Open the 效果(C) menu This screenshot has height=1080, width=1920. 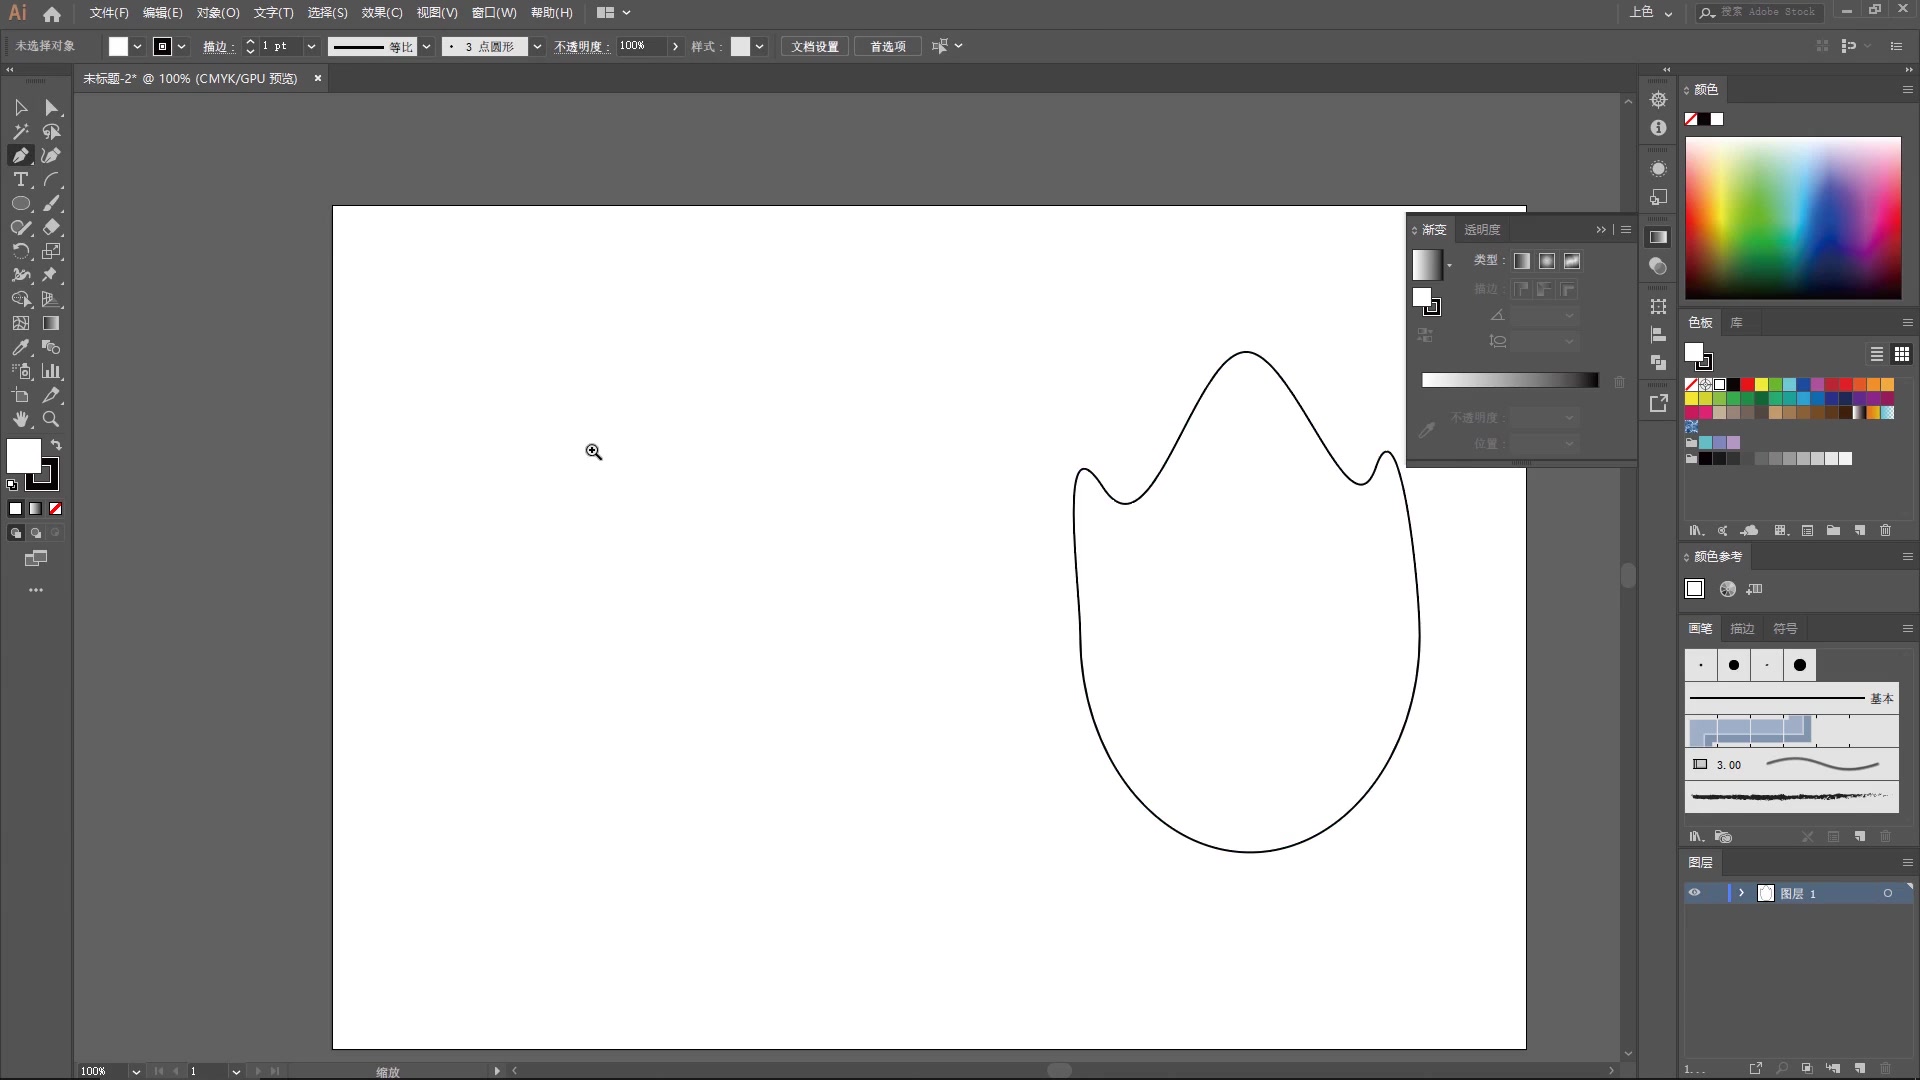[381, 13]
